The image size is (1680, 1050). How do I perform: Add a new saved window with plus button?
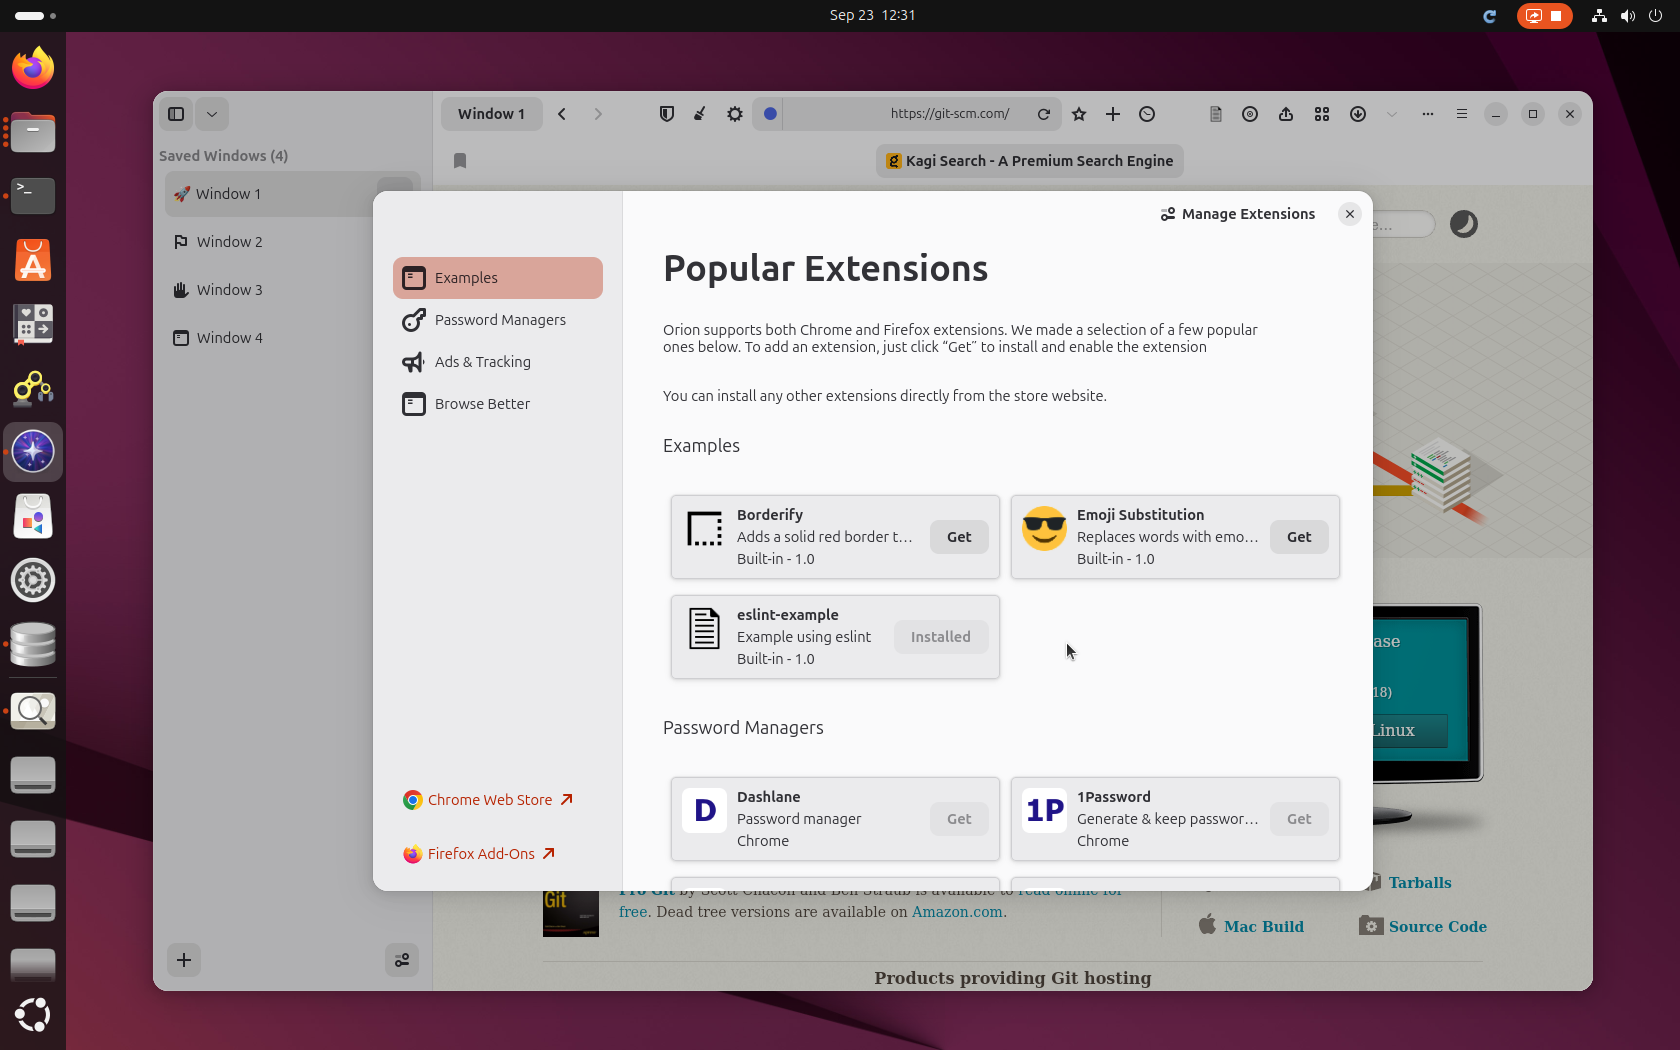(x=184, y=960)
